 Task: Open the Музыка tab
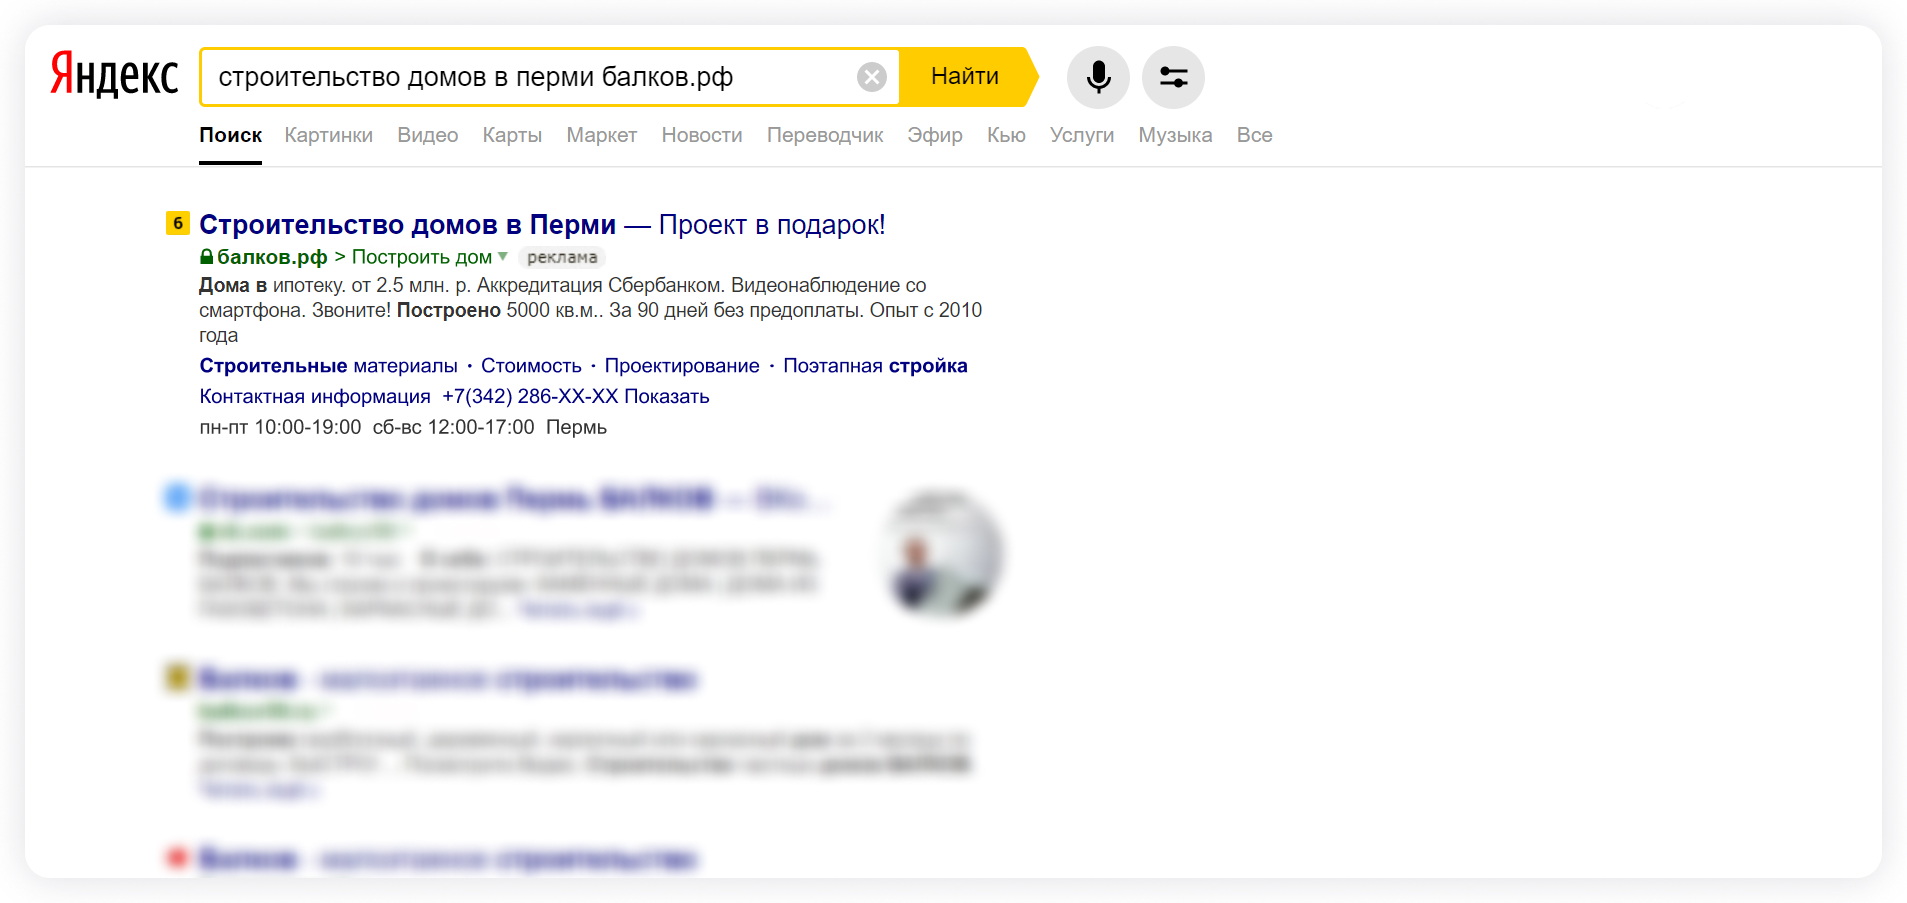1175,135
